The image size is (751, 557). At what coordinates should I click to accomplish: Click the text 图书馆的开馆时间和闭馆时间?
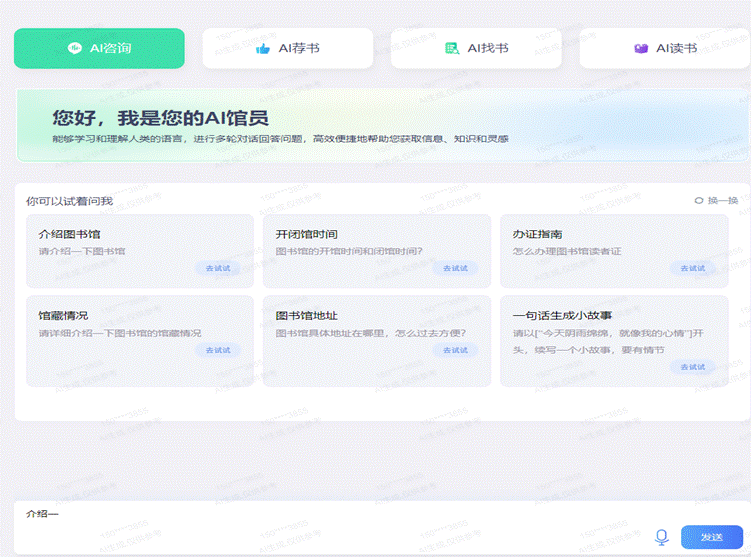[349, 251]
